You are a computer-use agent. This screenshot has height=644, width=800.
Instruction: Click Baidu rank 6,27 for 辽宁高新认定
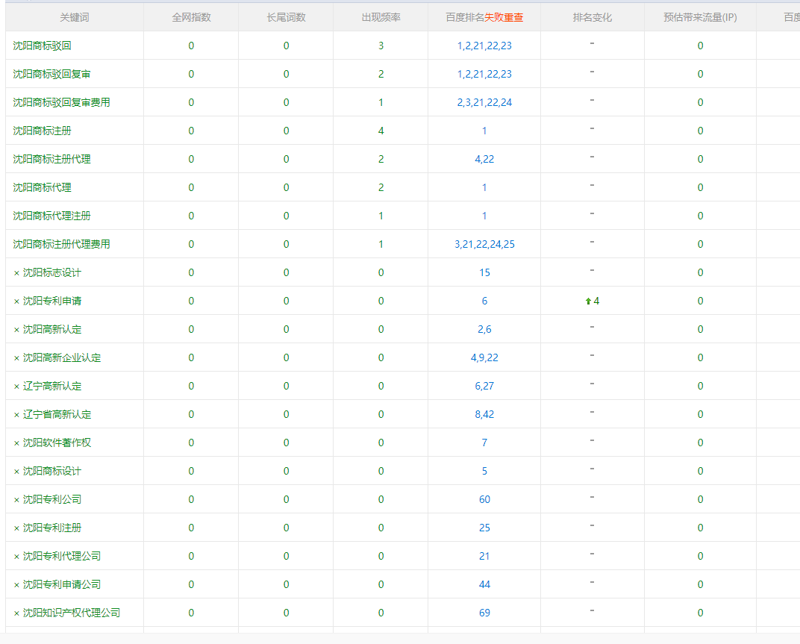coord(484,386)
